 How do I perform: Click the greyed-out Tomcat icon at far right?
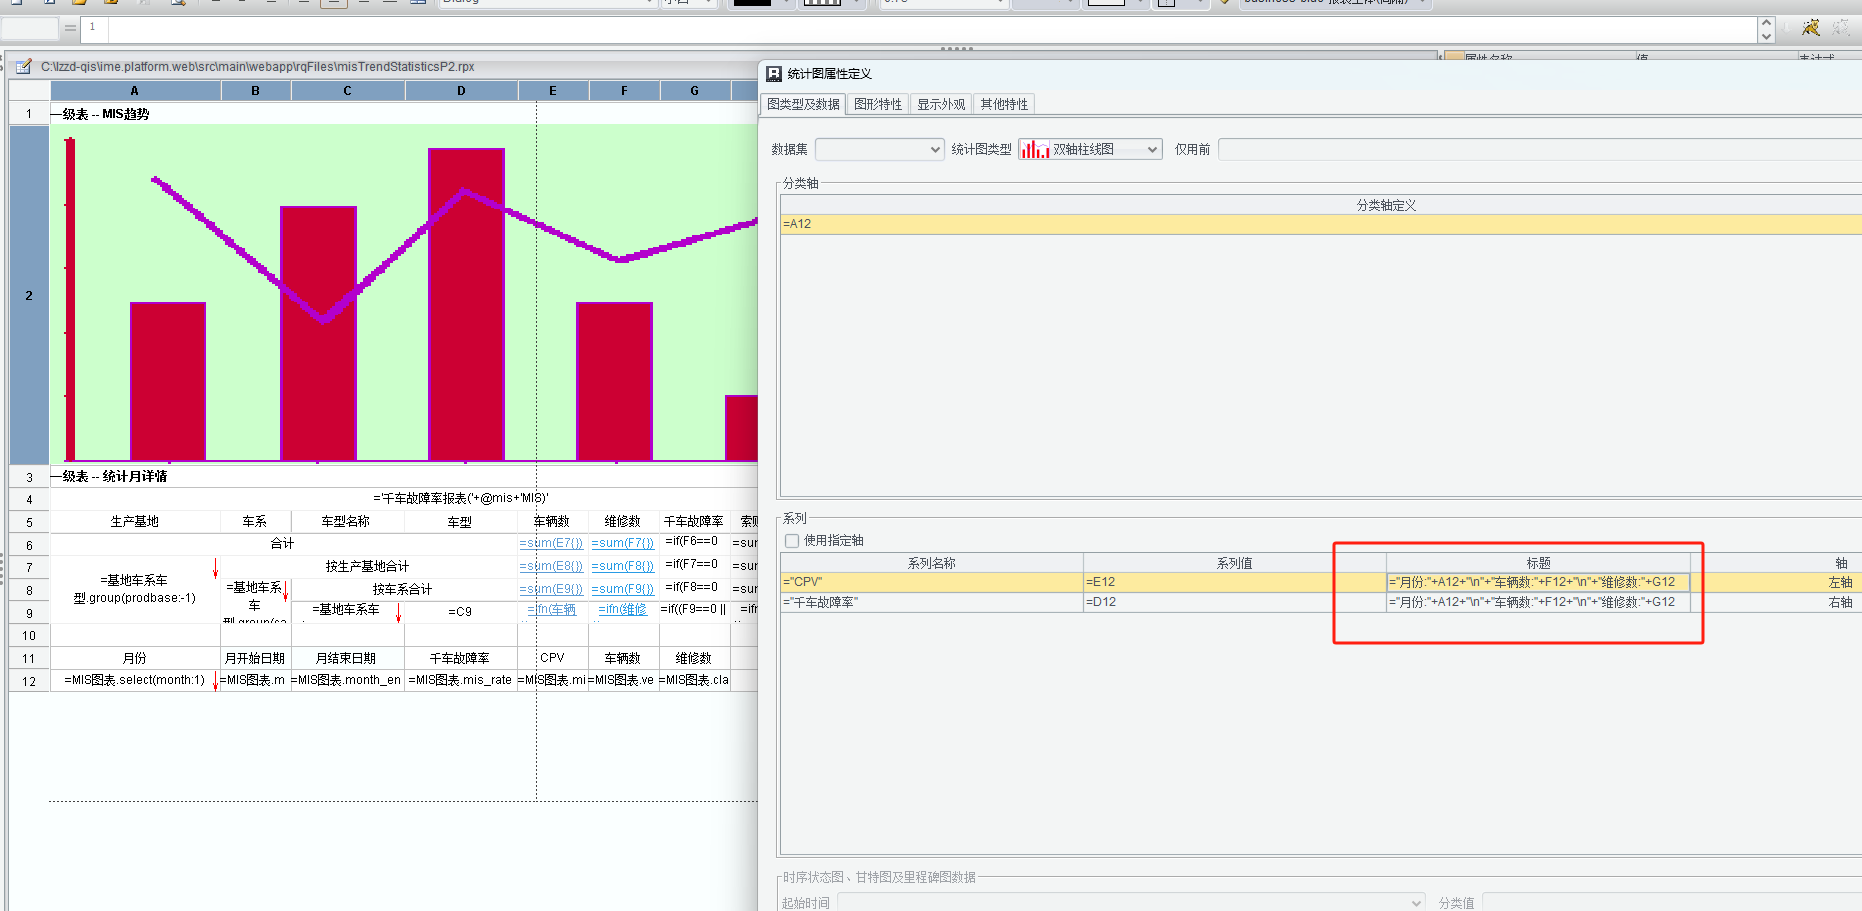coord(1840,28)
